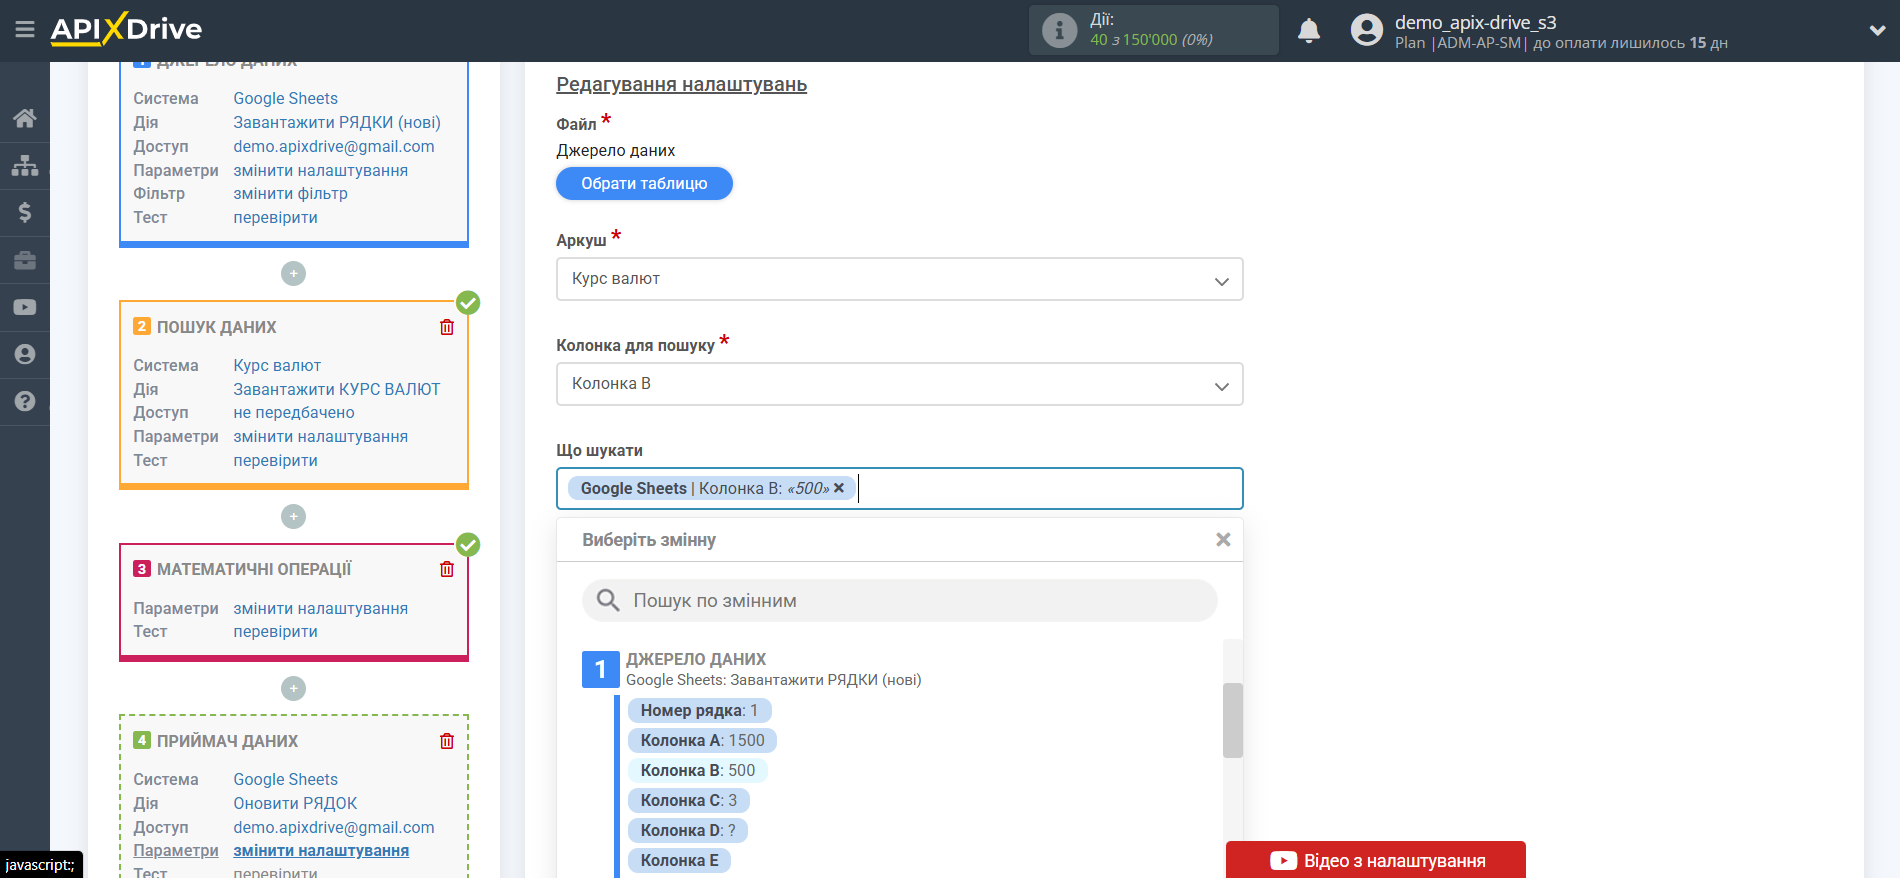Screen dimensions: 1900x878
Task: Click the actions info icon
Action: [1059, 30]
